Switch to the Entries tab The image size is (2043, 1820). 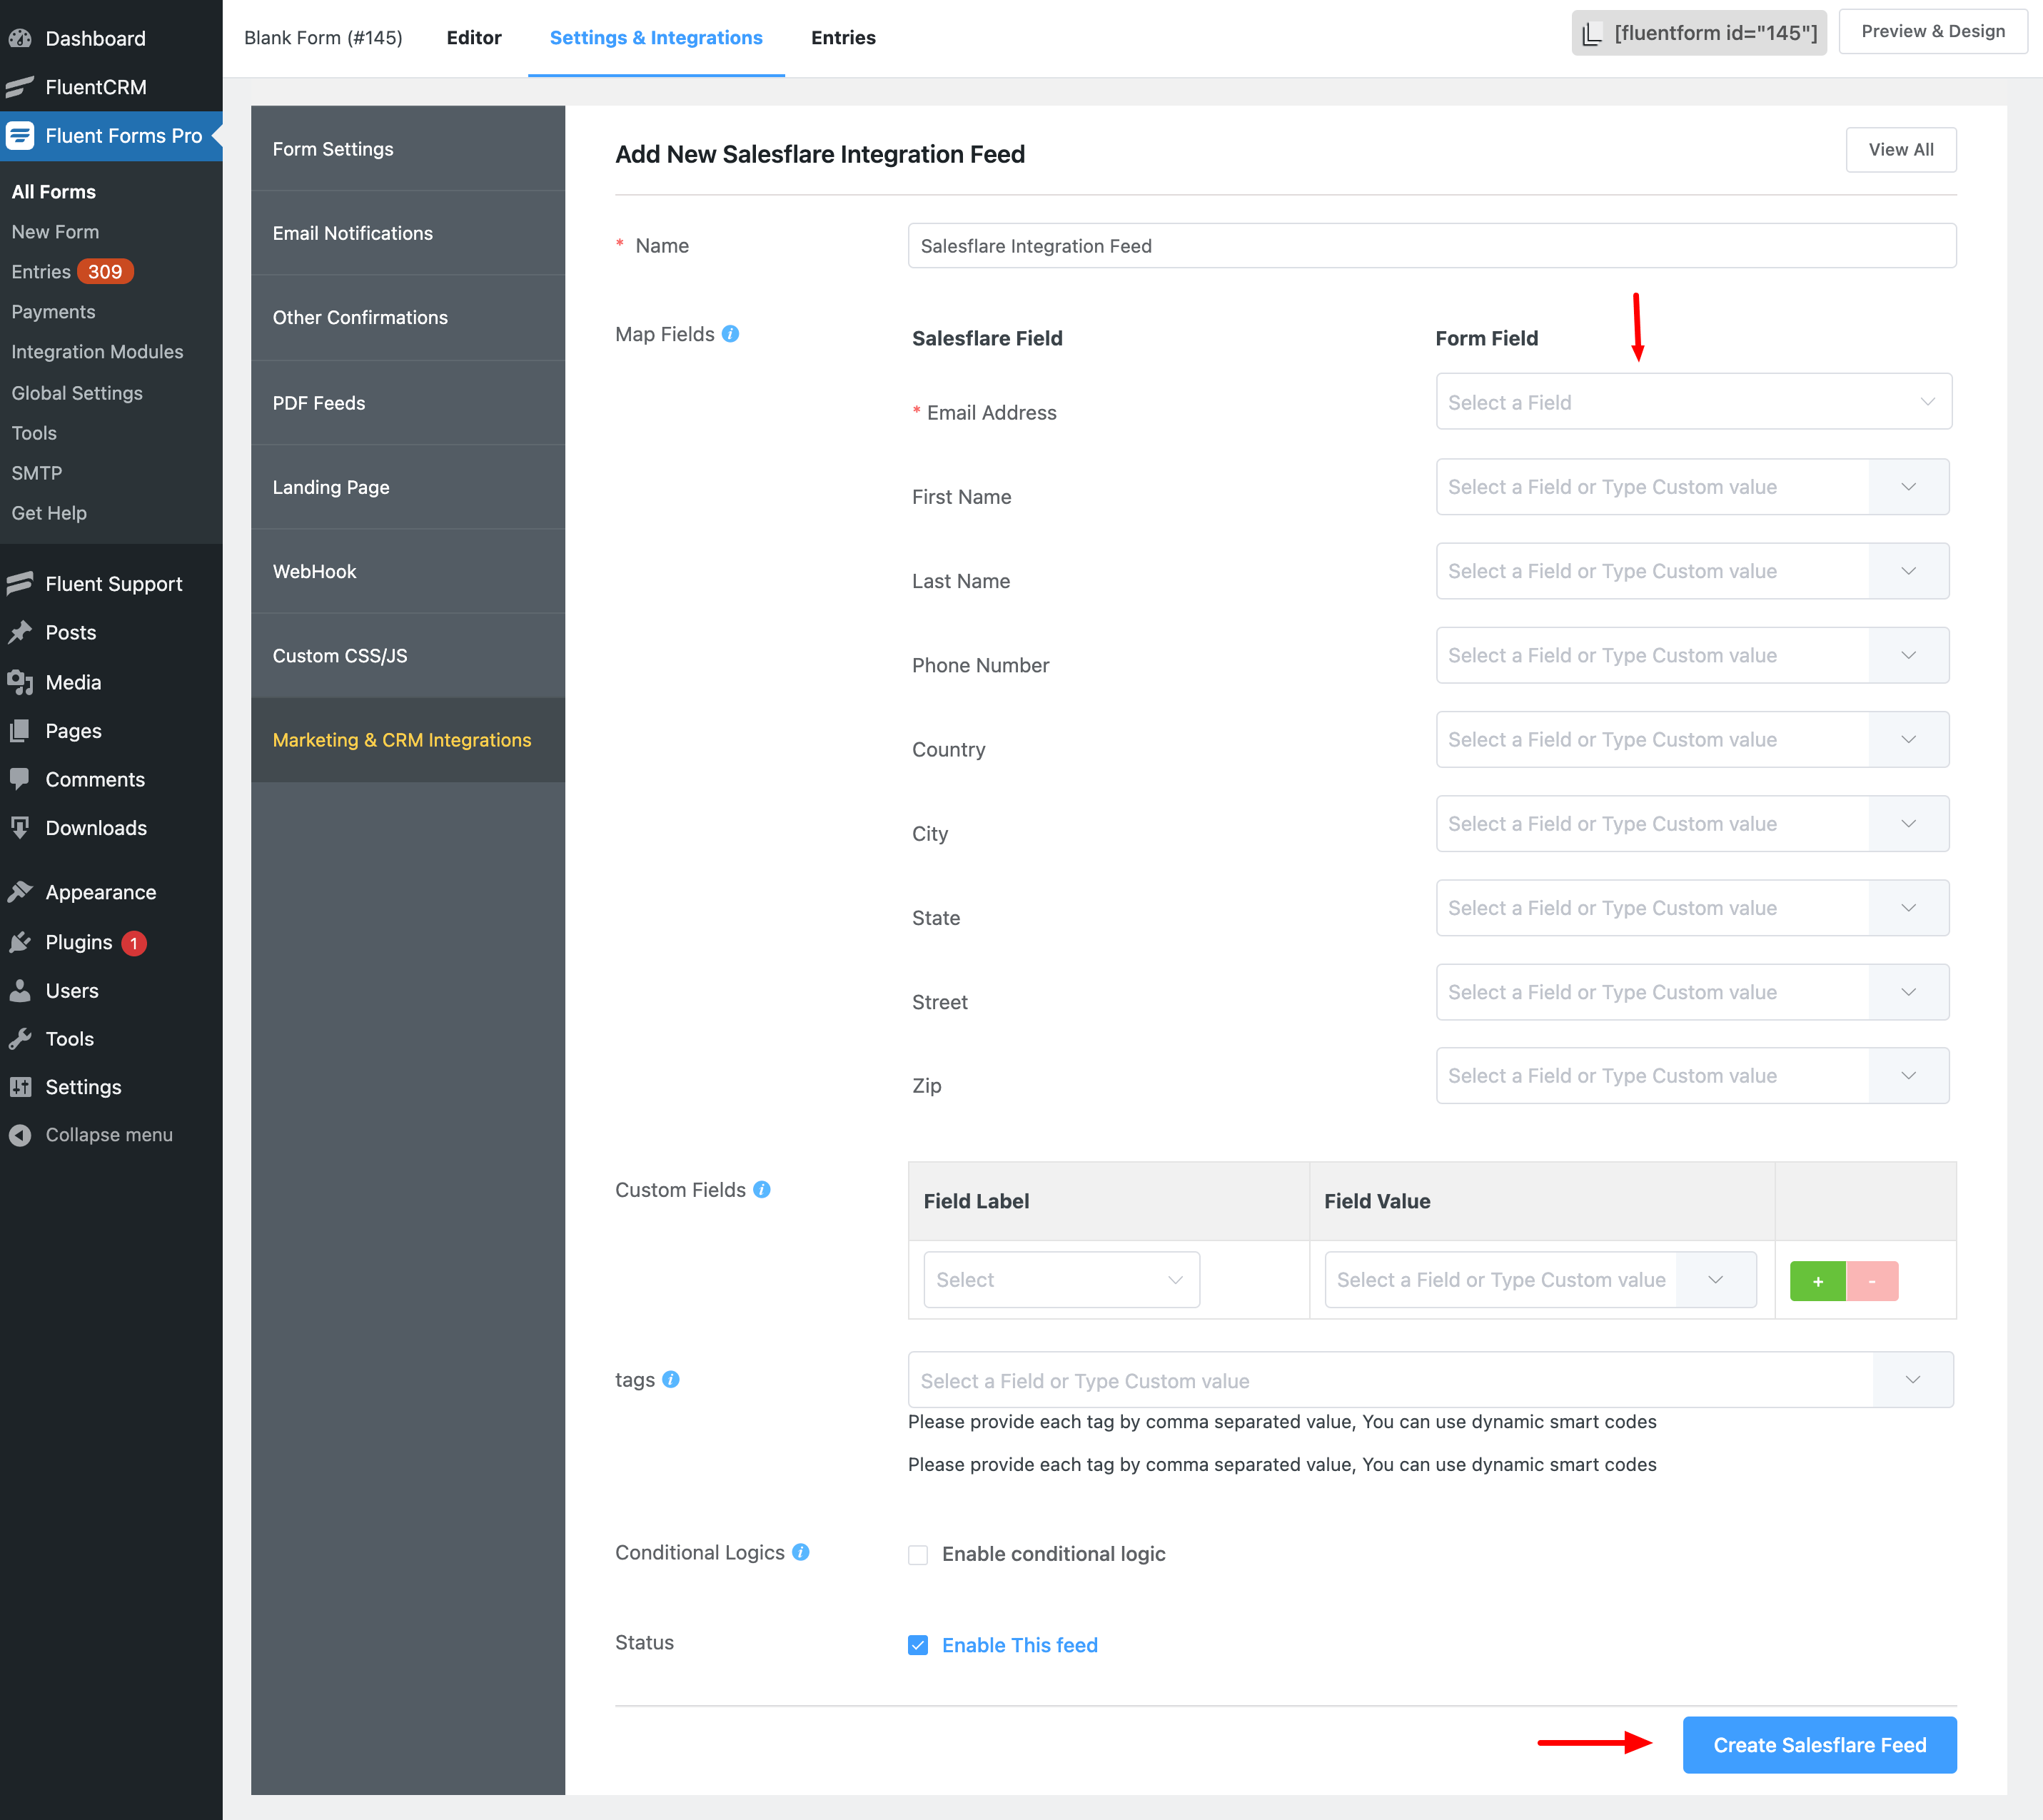[843, 38]
